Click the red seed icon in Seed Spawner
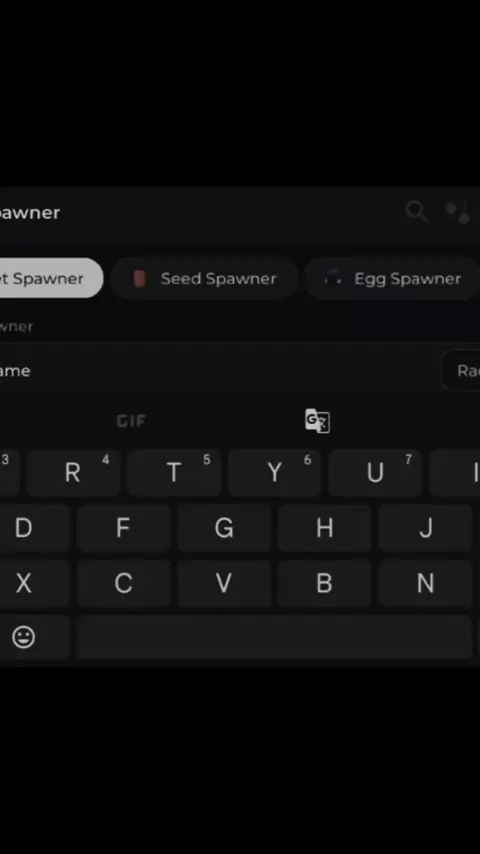 tap(140, 279)
